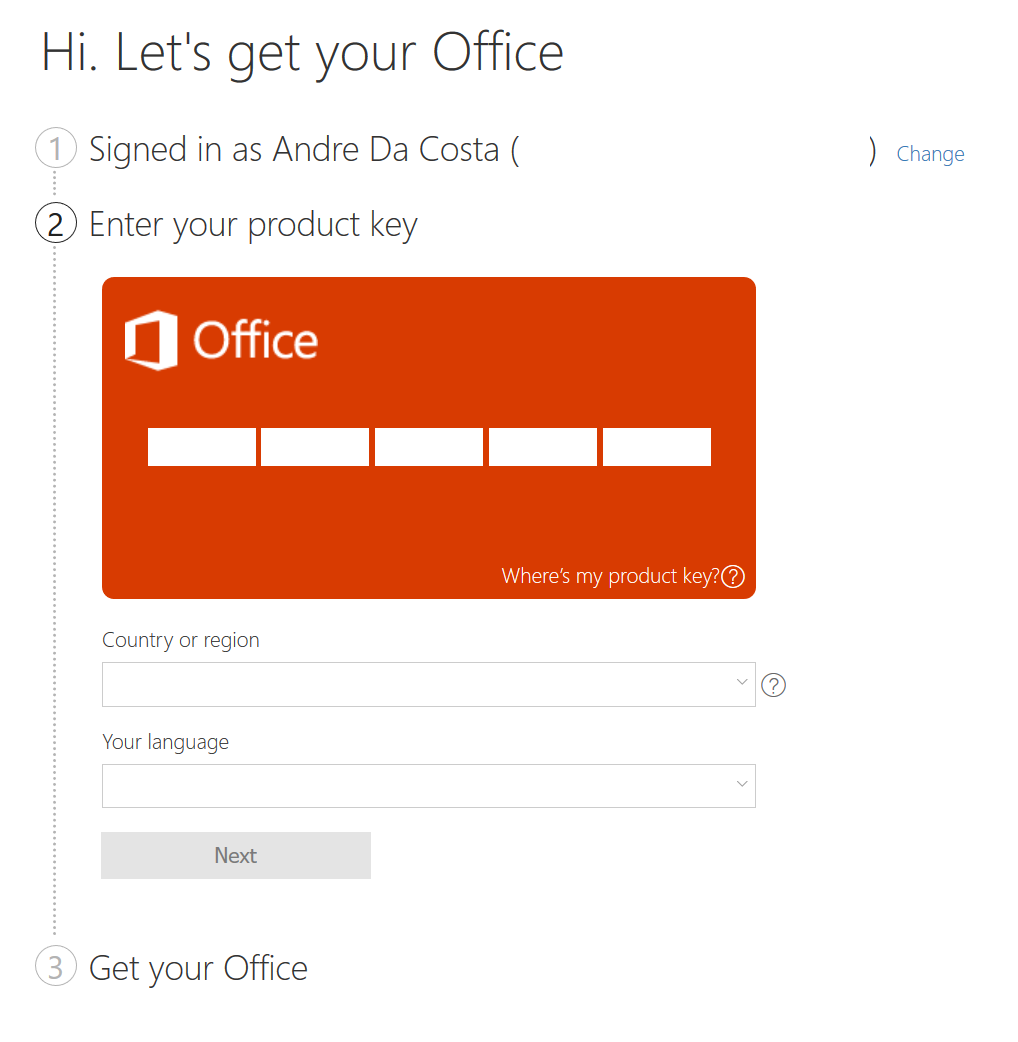Click the Office logo icon on card
The image size is (1018, 1042).
(151, 340)
